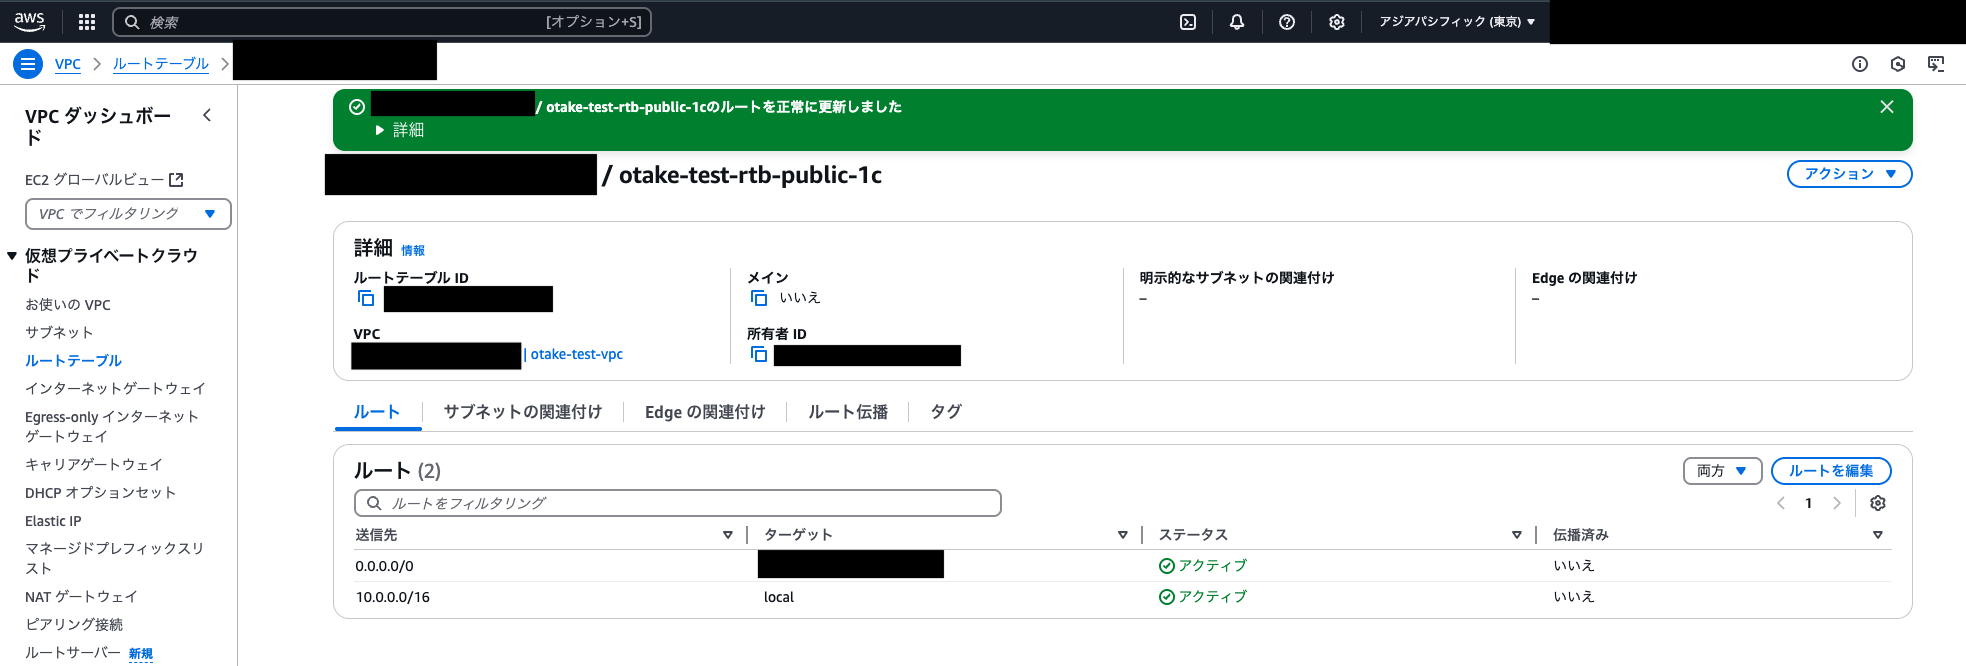Image resolution: width=1966 pixels, height=666 pixels.
Task: Open サブネット in the sidebar
Action: pyautogui.click(x=59, y=333)
